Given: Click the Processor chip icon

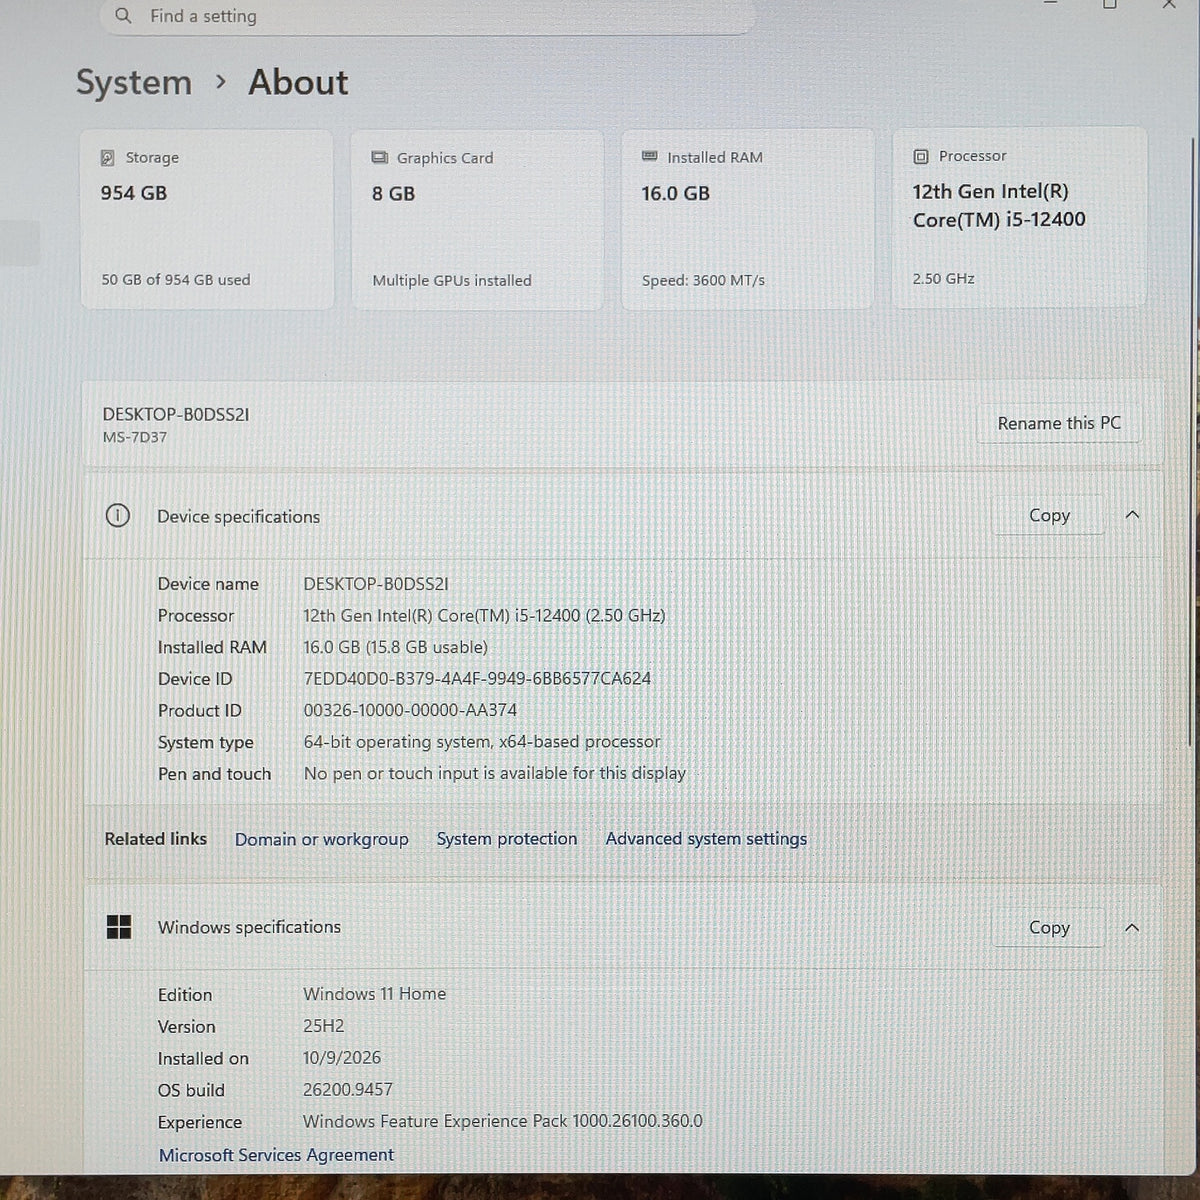Looking at the screenshot, I should pos(921,157).
